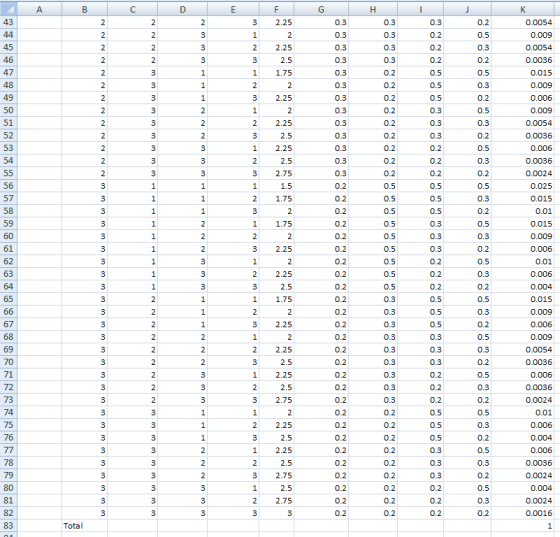
Task: Select column F header
Action: pyautogui.click(x=276, y=10)
